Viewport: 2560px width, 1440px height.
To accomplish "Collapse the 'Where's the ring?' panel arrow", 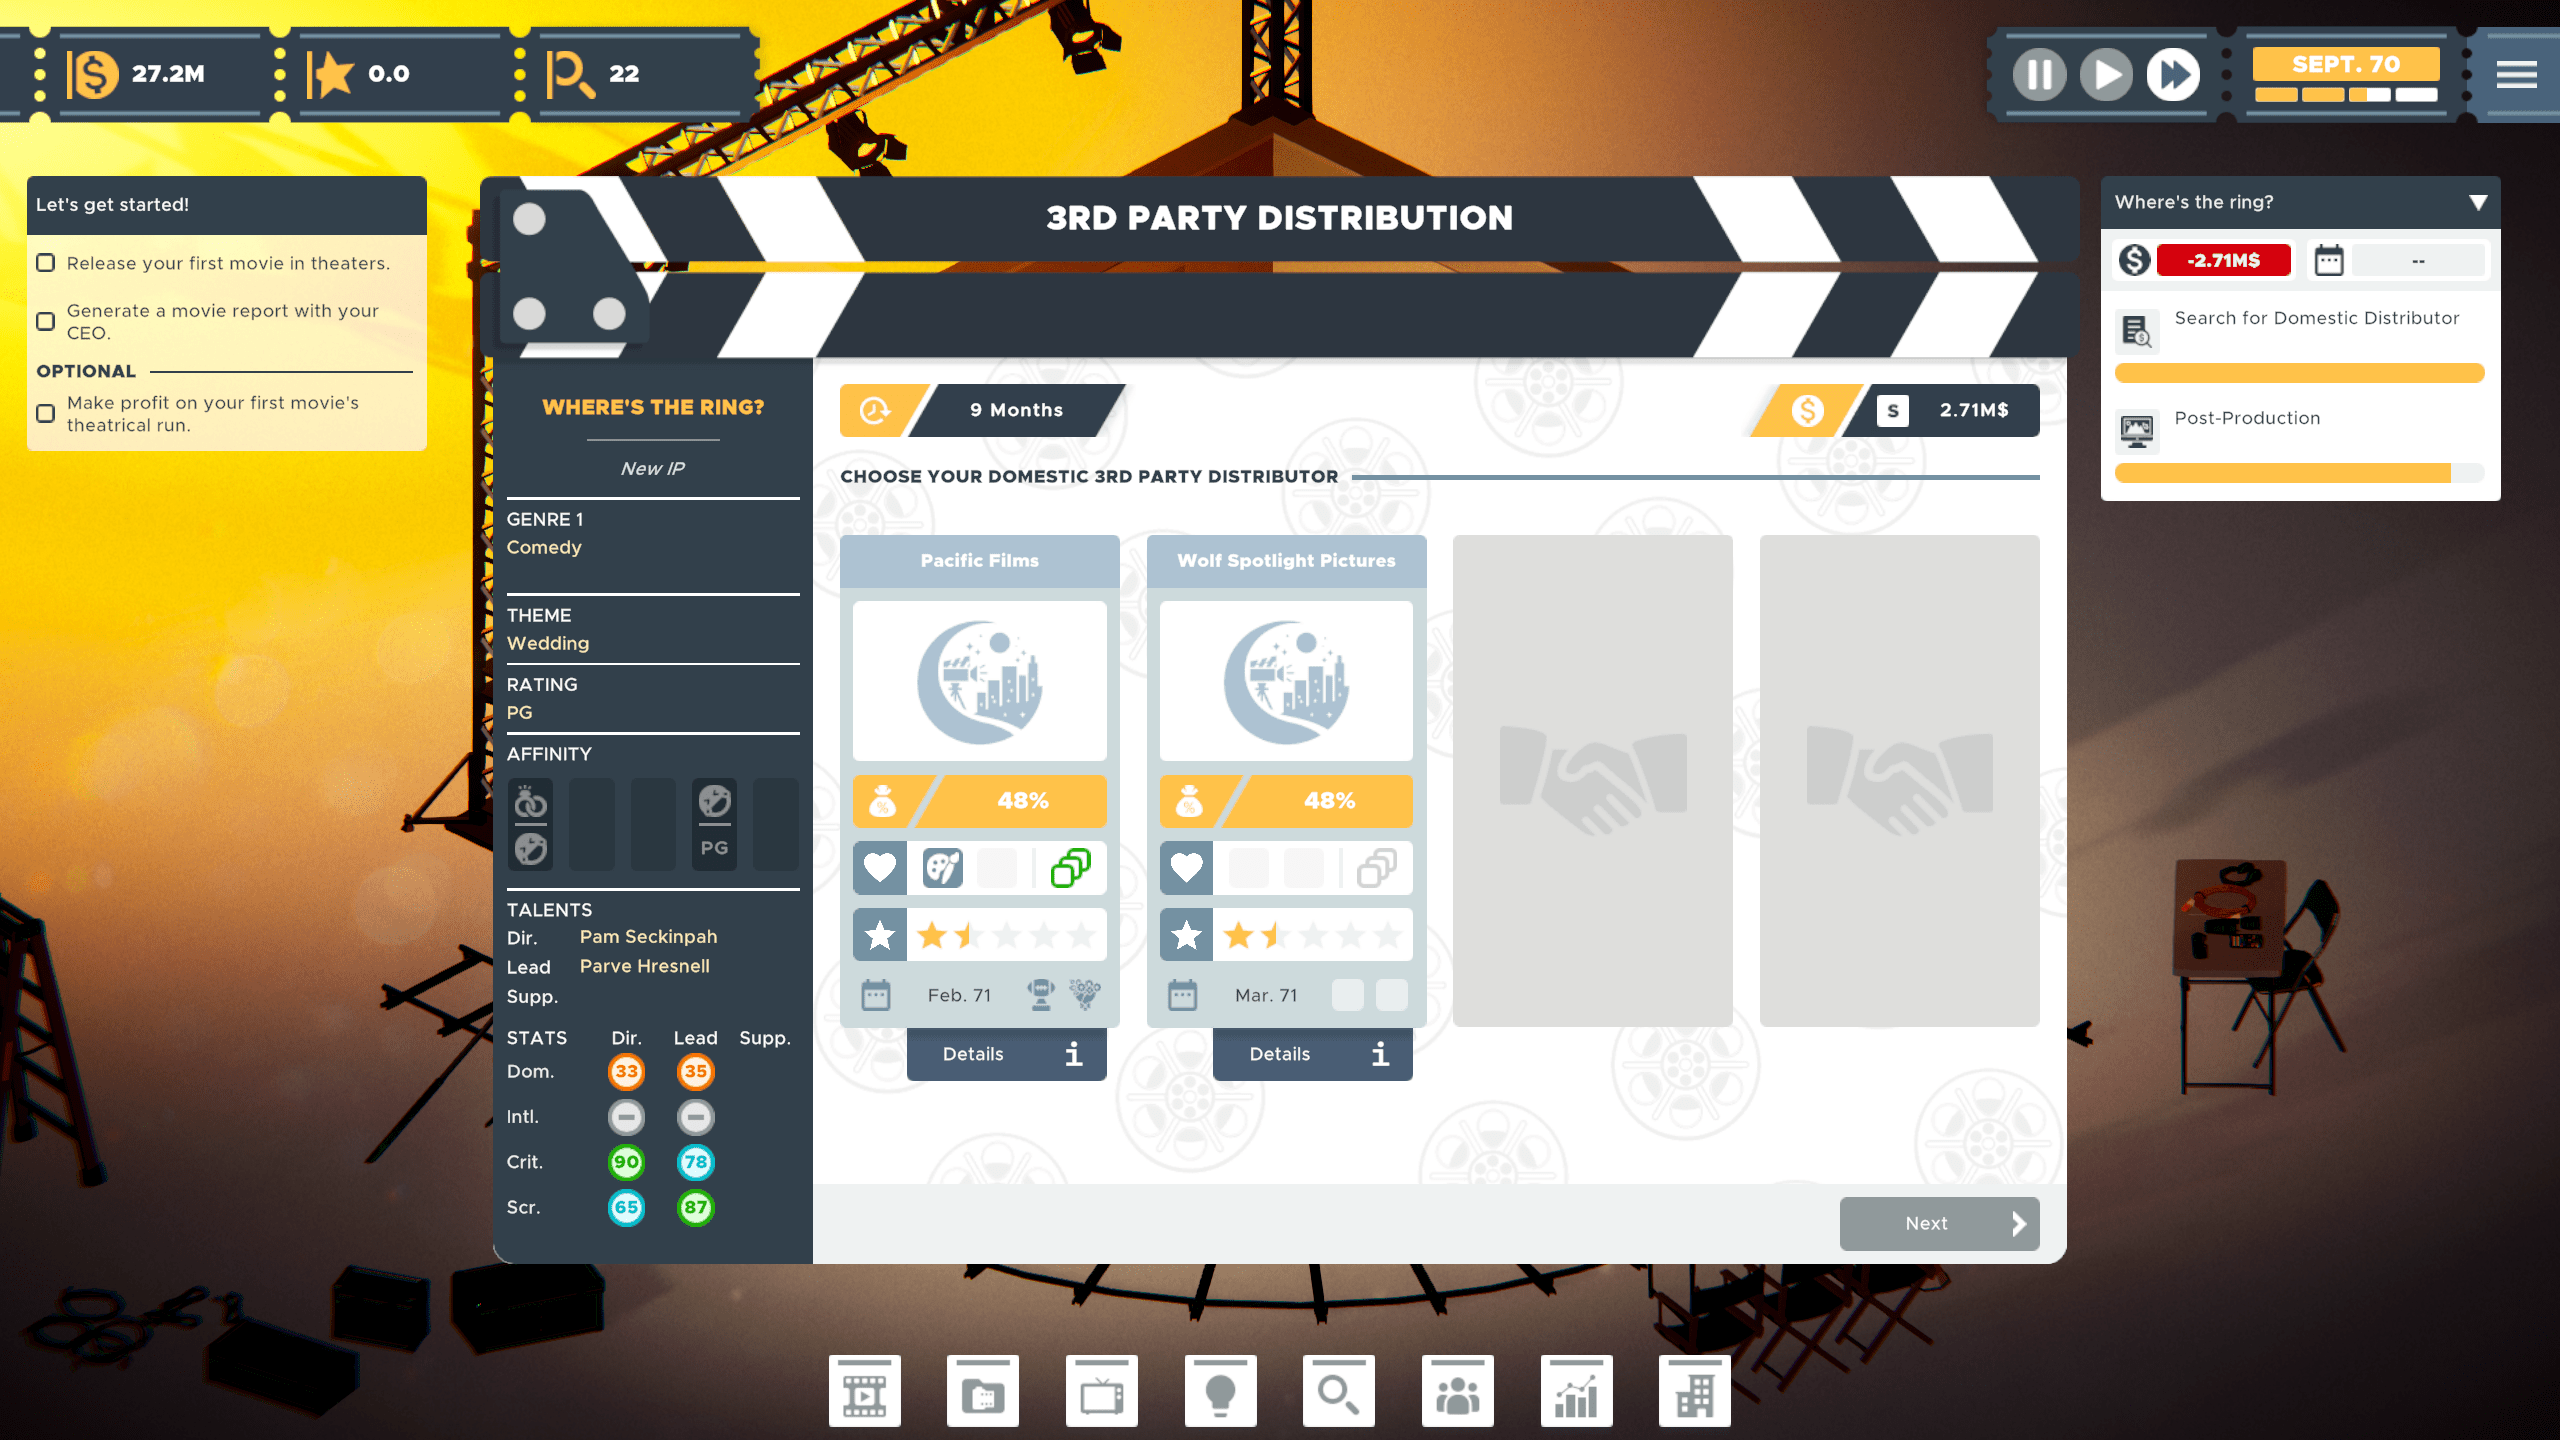I will 2477,202.
